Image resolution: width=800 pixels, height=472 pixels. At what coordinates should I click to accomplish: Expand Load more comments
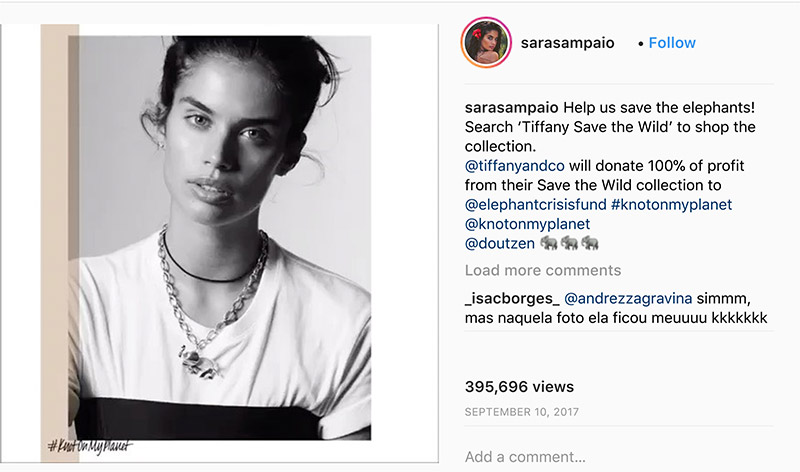coord(542,270)
